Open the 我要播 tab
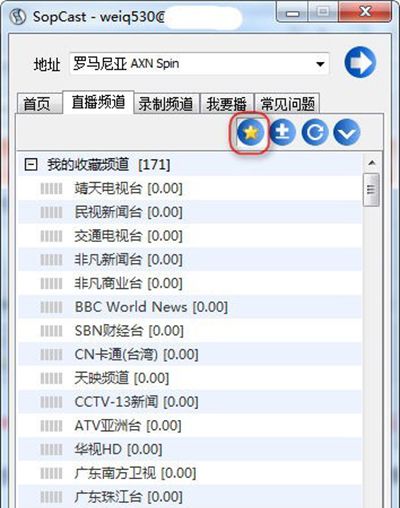The width and height of the screenshot is (400, 508). coord(226,104)
